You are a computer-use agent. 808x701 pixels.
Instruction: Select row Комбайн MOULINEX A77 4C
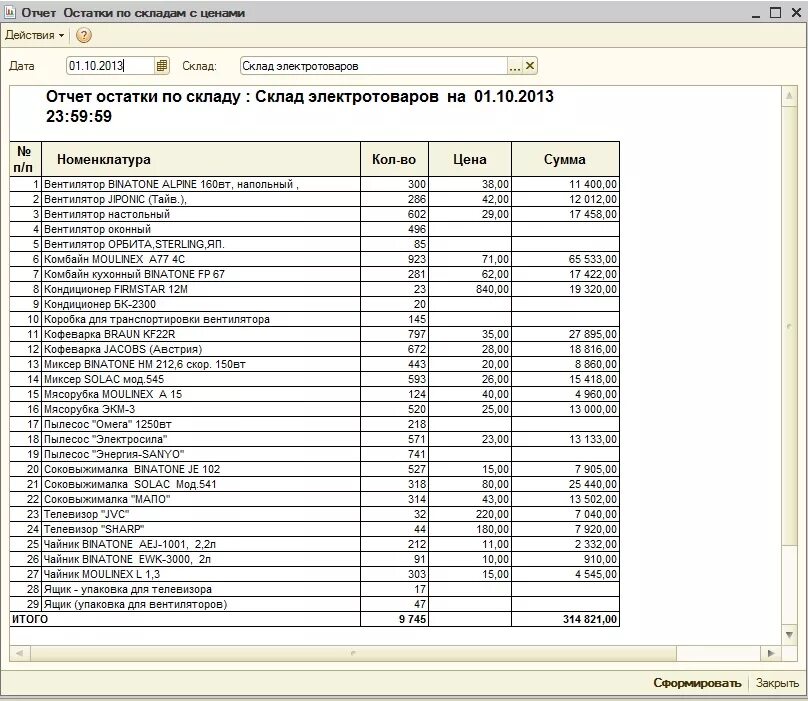click(x=314, y=259)
